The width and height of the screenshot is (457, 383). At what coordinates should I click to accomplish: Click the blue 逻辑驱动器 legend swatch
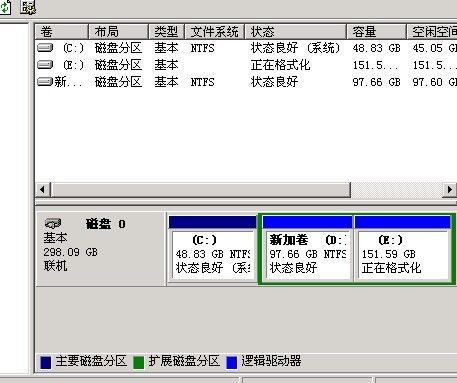click(232, 362)
